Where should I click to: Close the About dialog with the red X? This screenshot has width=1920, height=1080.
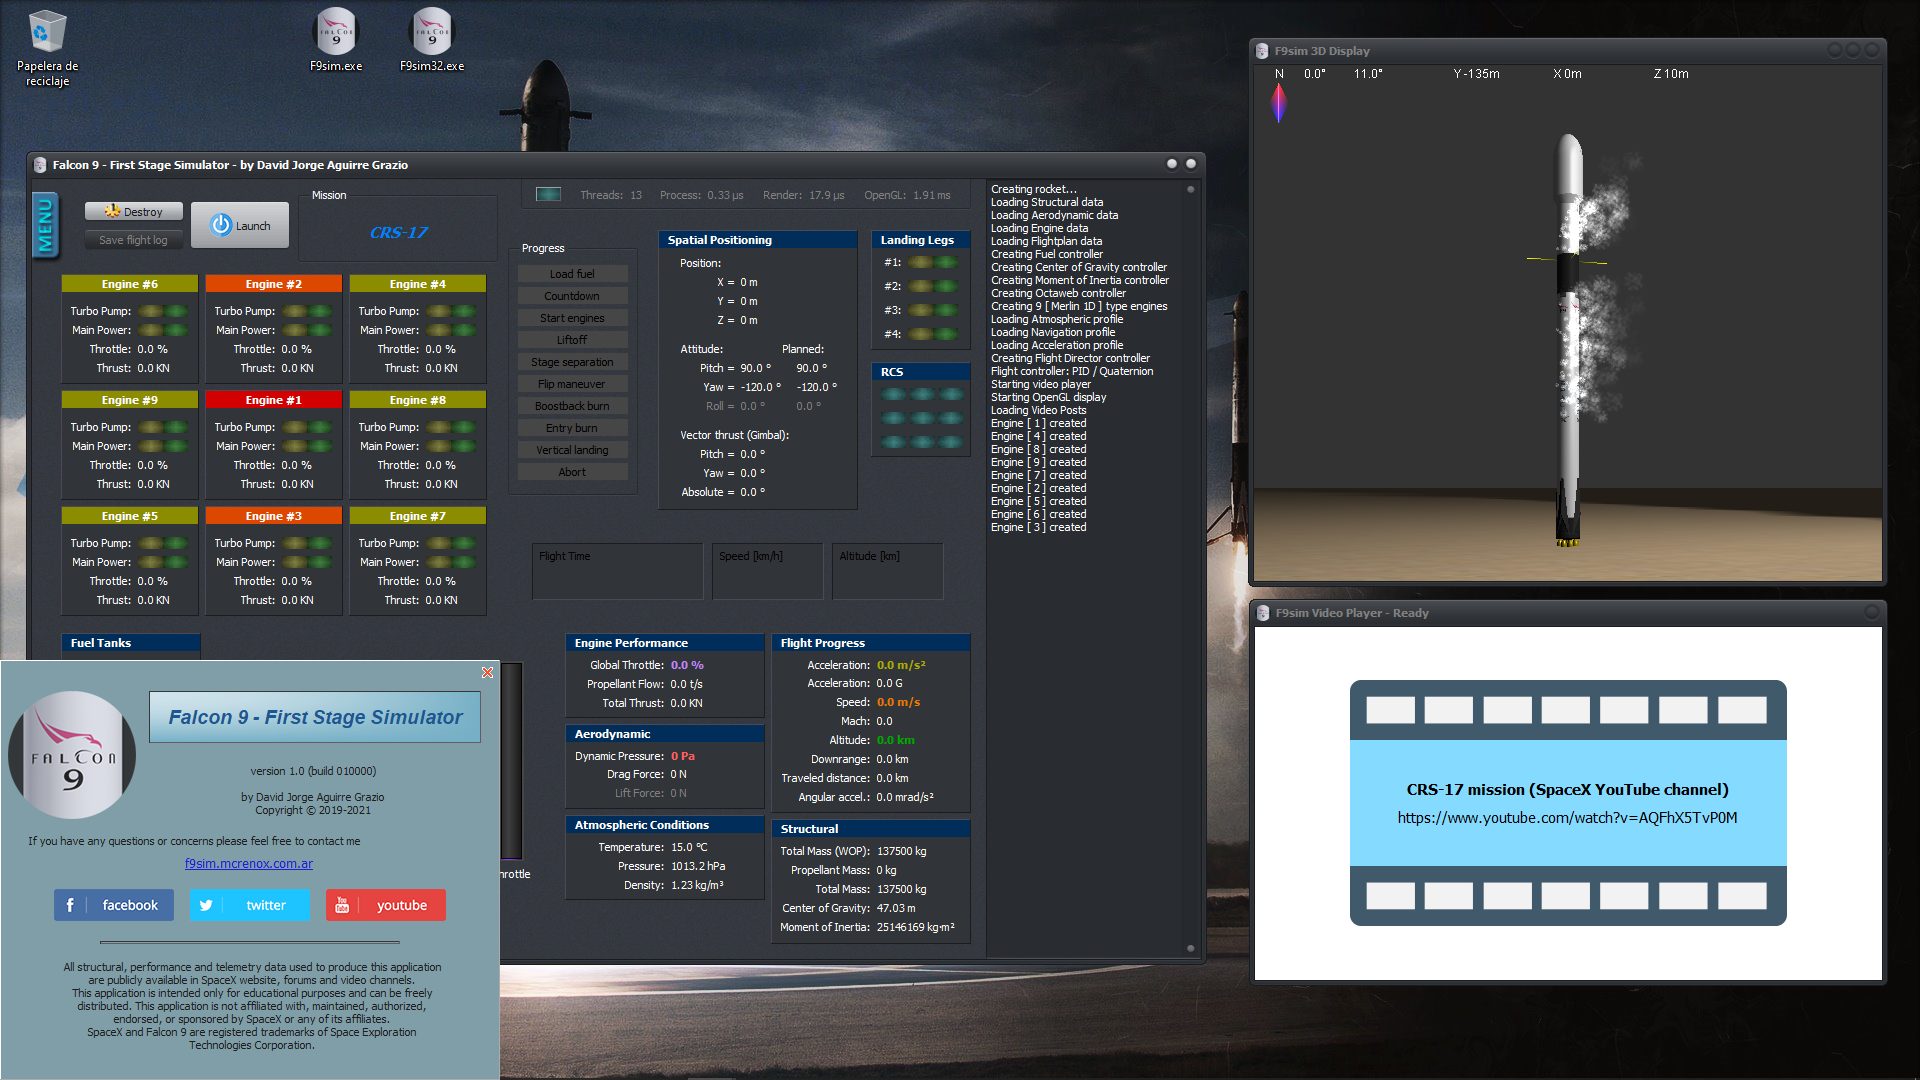pyautogui.click(x=487, y=672)
